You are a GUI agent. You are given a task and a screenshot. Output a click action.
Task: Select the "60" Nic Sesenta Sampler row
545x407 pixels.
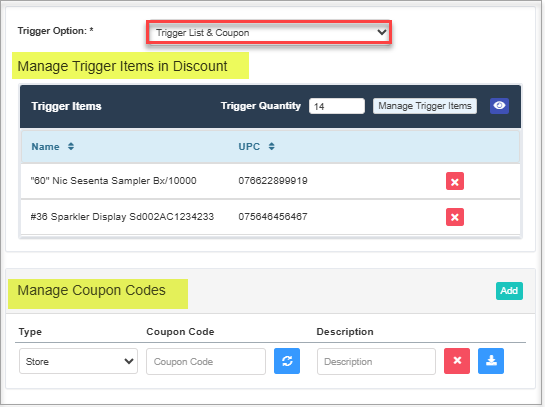tap(270, 181)
